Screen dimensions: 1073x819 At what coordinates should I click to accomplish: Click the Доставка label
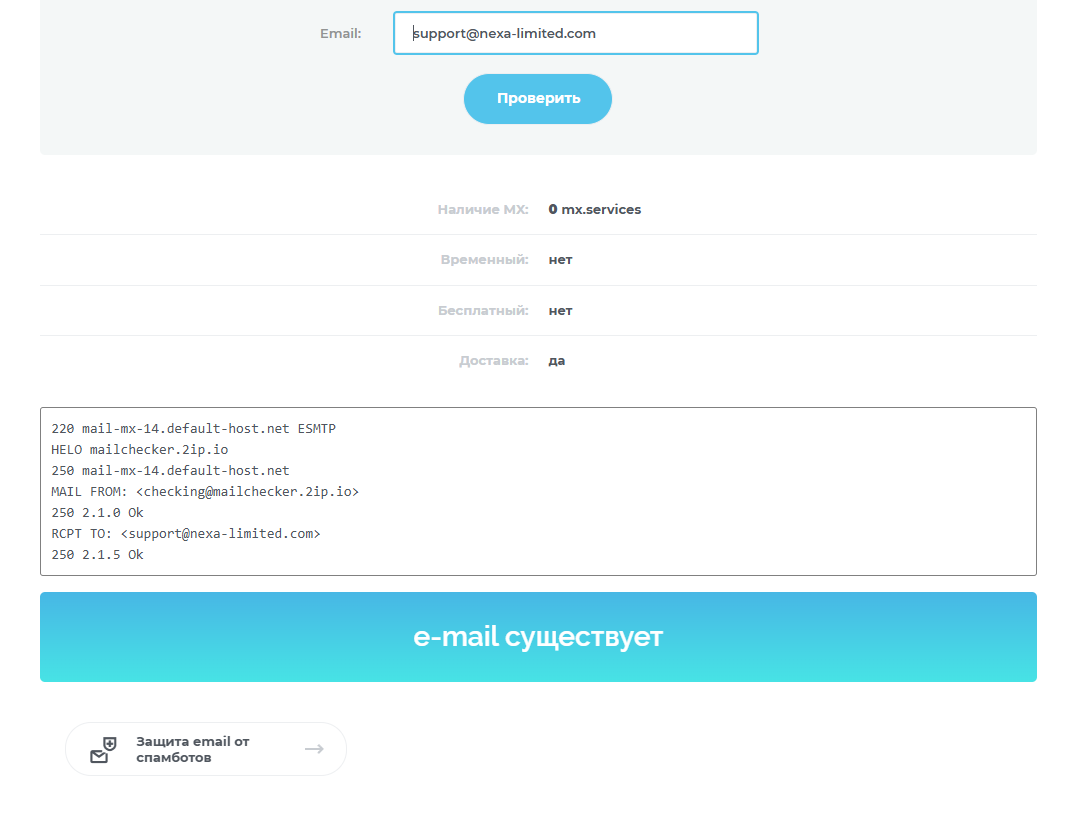click(493, 361)
